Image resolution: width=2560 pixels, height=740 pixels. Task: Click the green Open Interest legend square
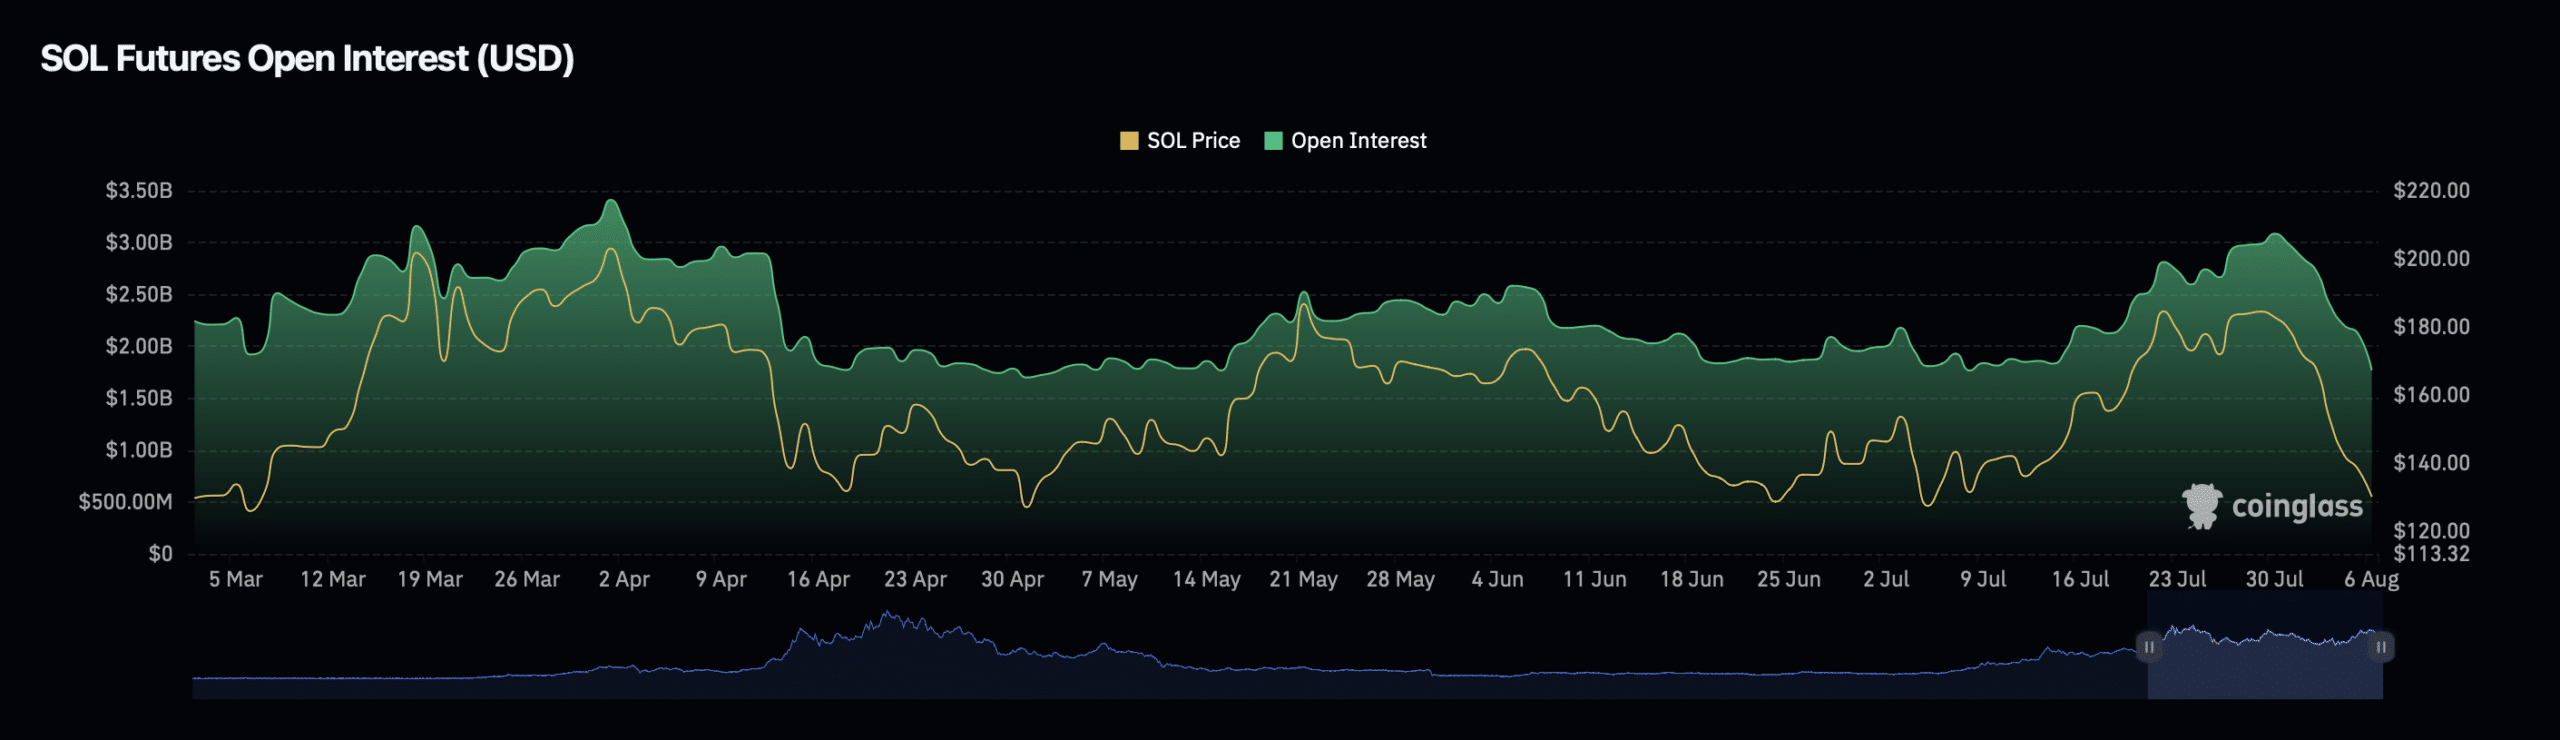click(x=1273, y=141)
